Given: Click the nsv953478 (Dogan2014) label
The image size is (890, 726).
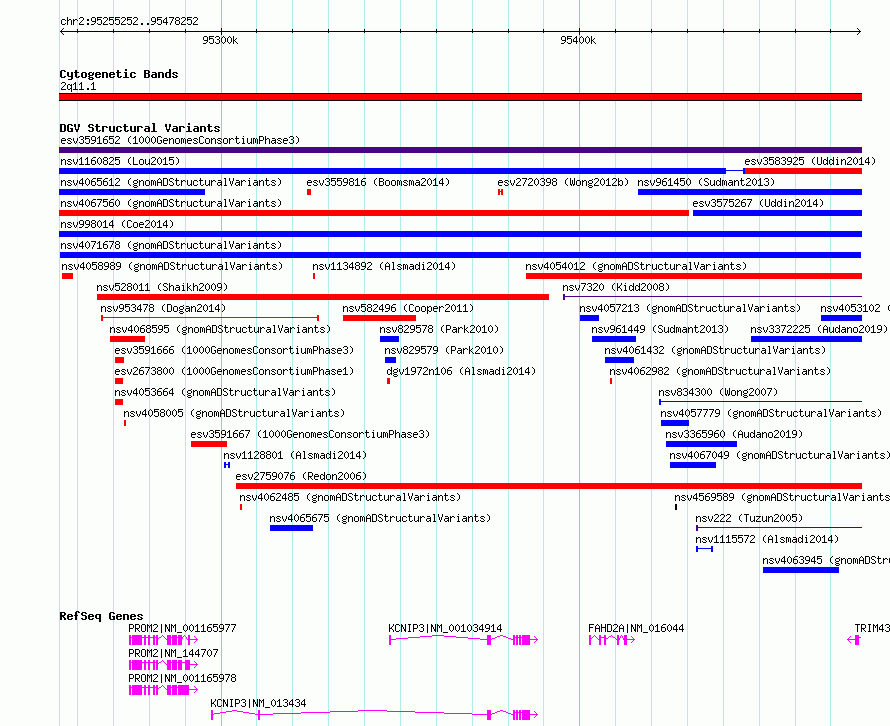Looking at the screenshot, I should [x=163, y=308].
